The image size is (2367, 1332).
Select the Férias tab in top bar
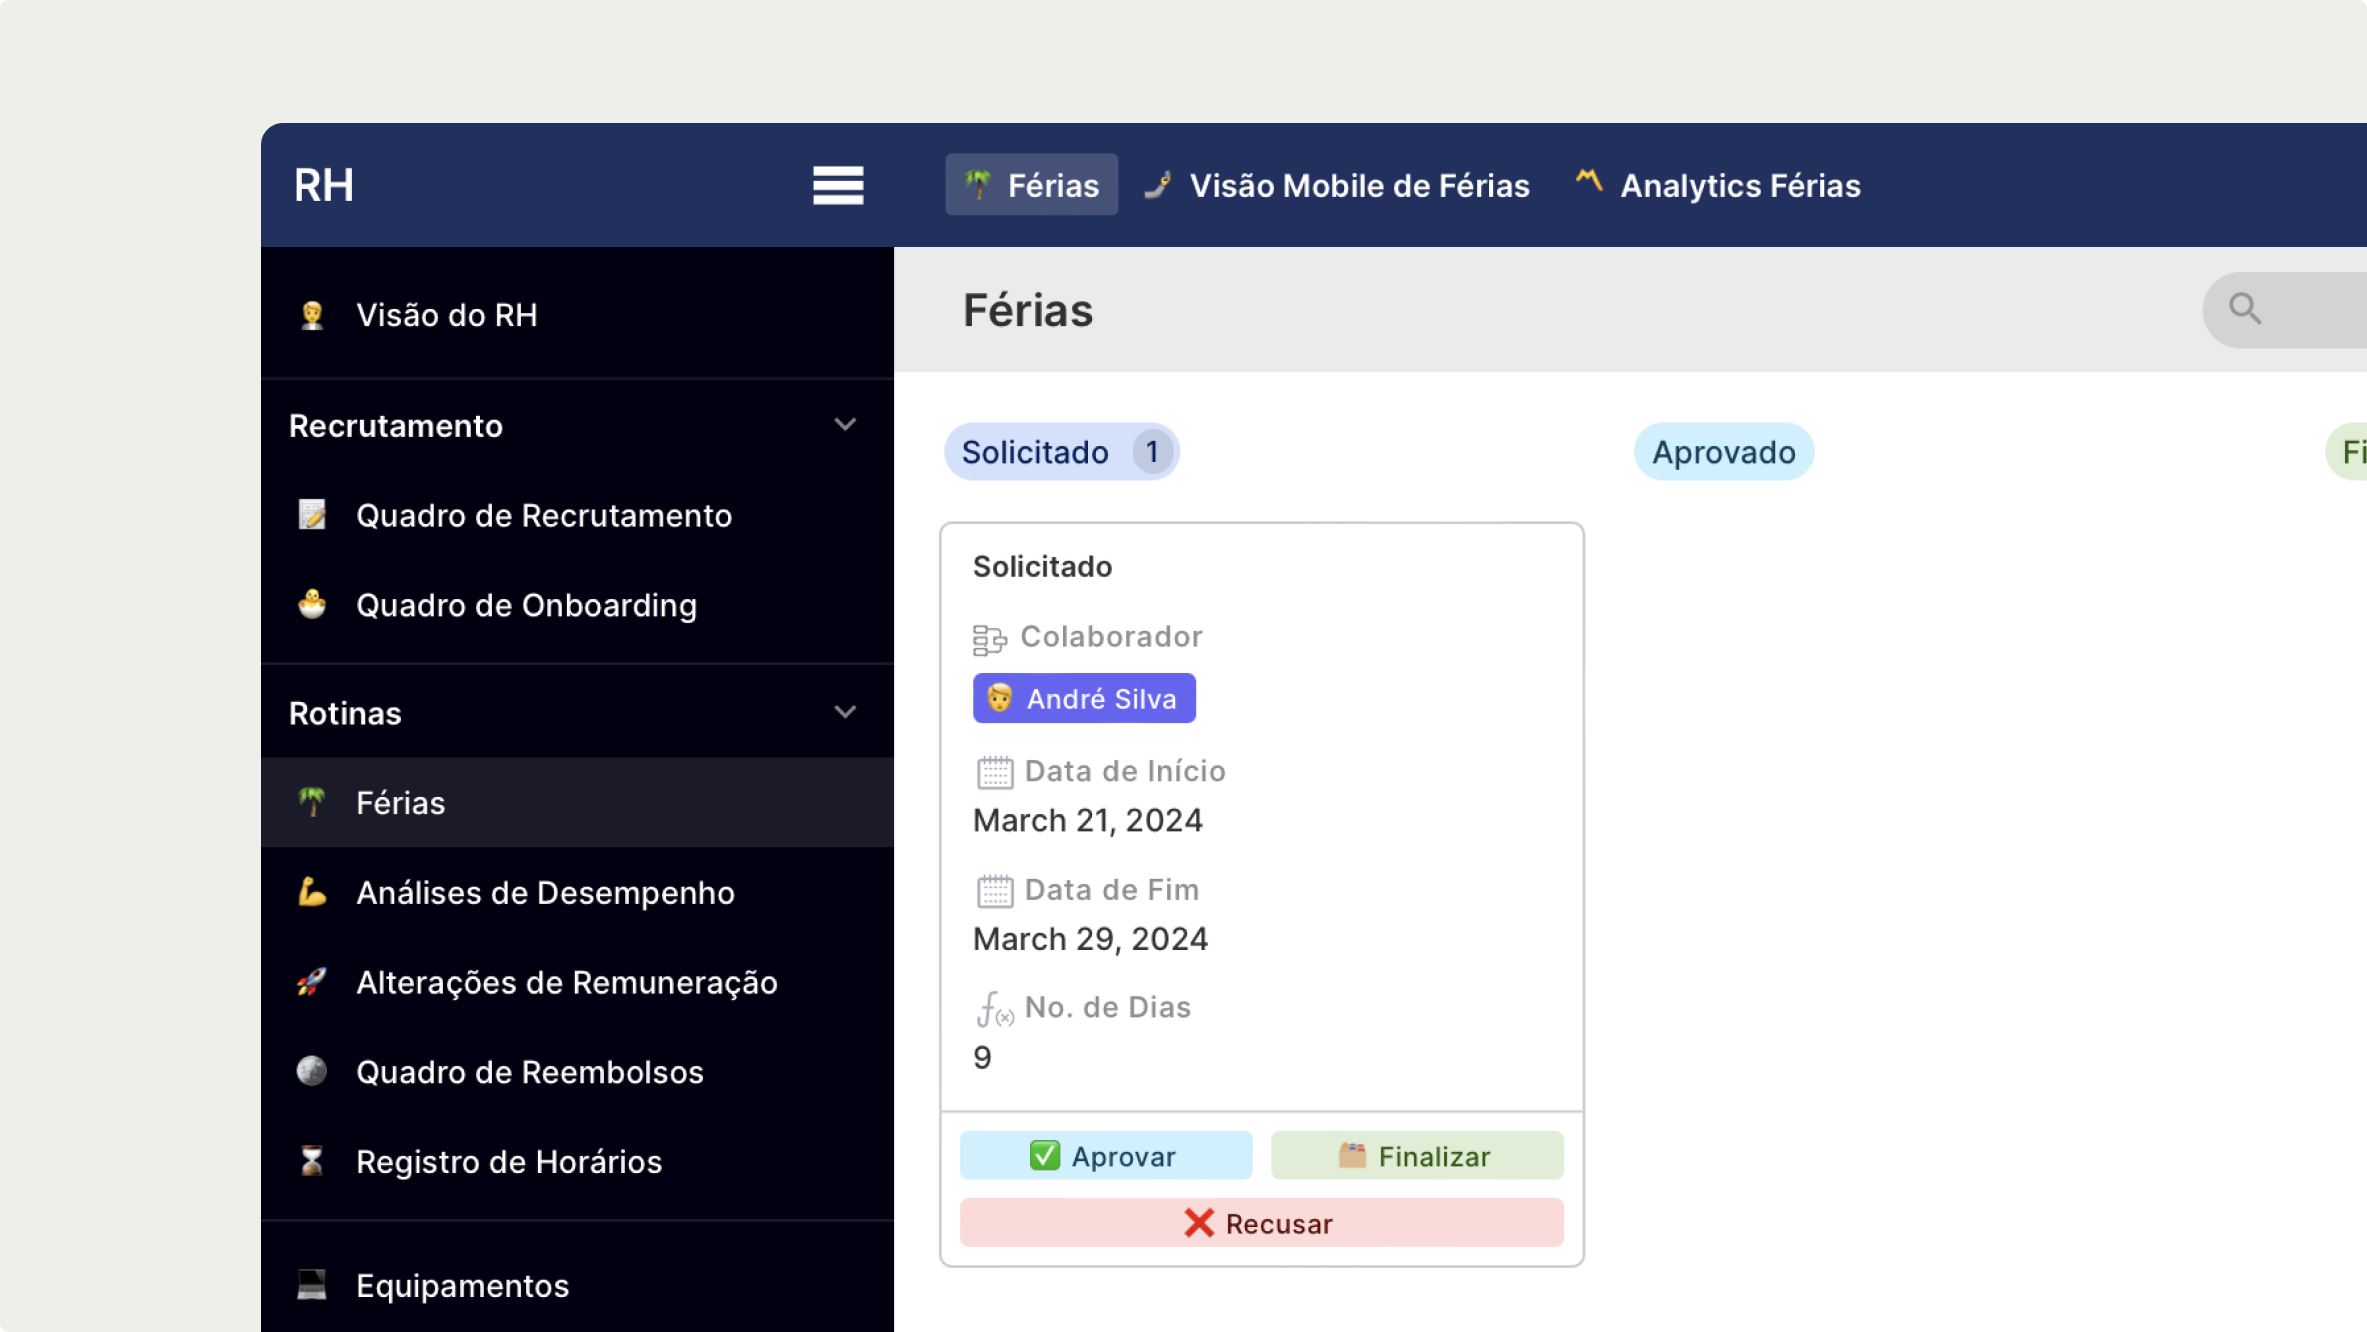(1031, 185)
